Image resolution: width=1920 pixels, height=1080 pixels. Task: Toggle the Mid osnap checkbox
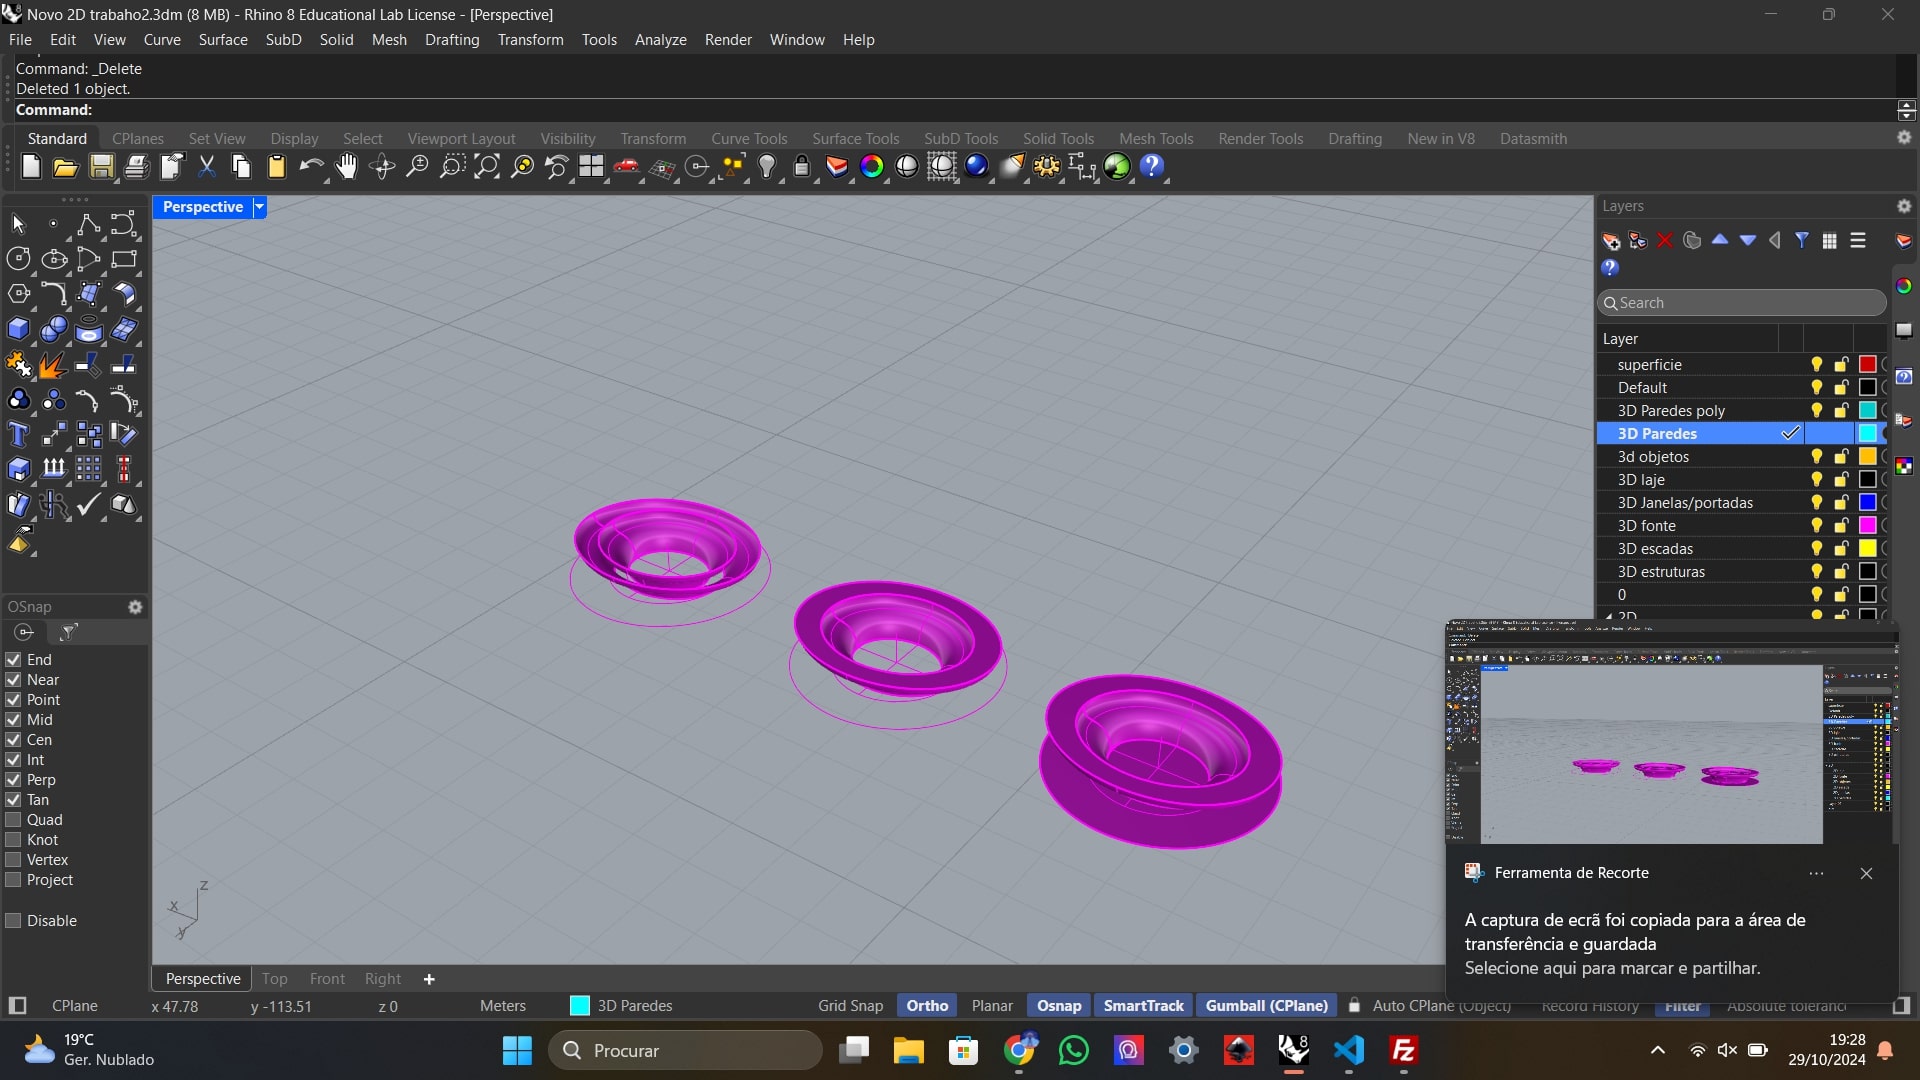click(x=13, y=720)
